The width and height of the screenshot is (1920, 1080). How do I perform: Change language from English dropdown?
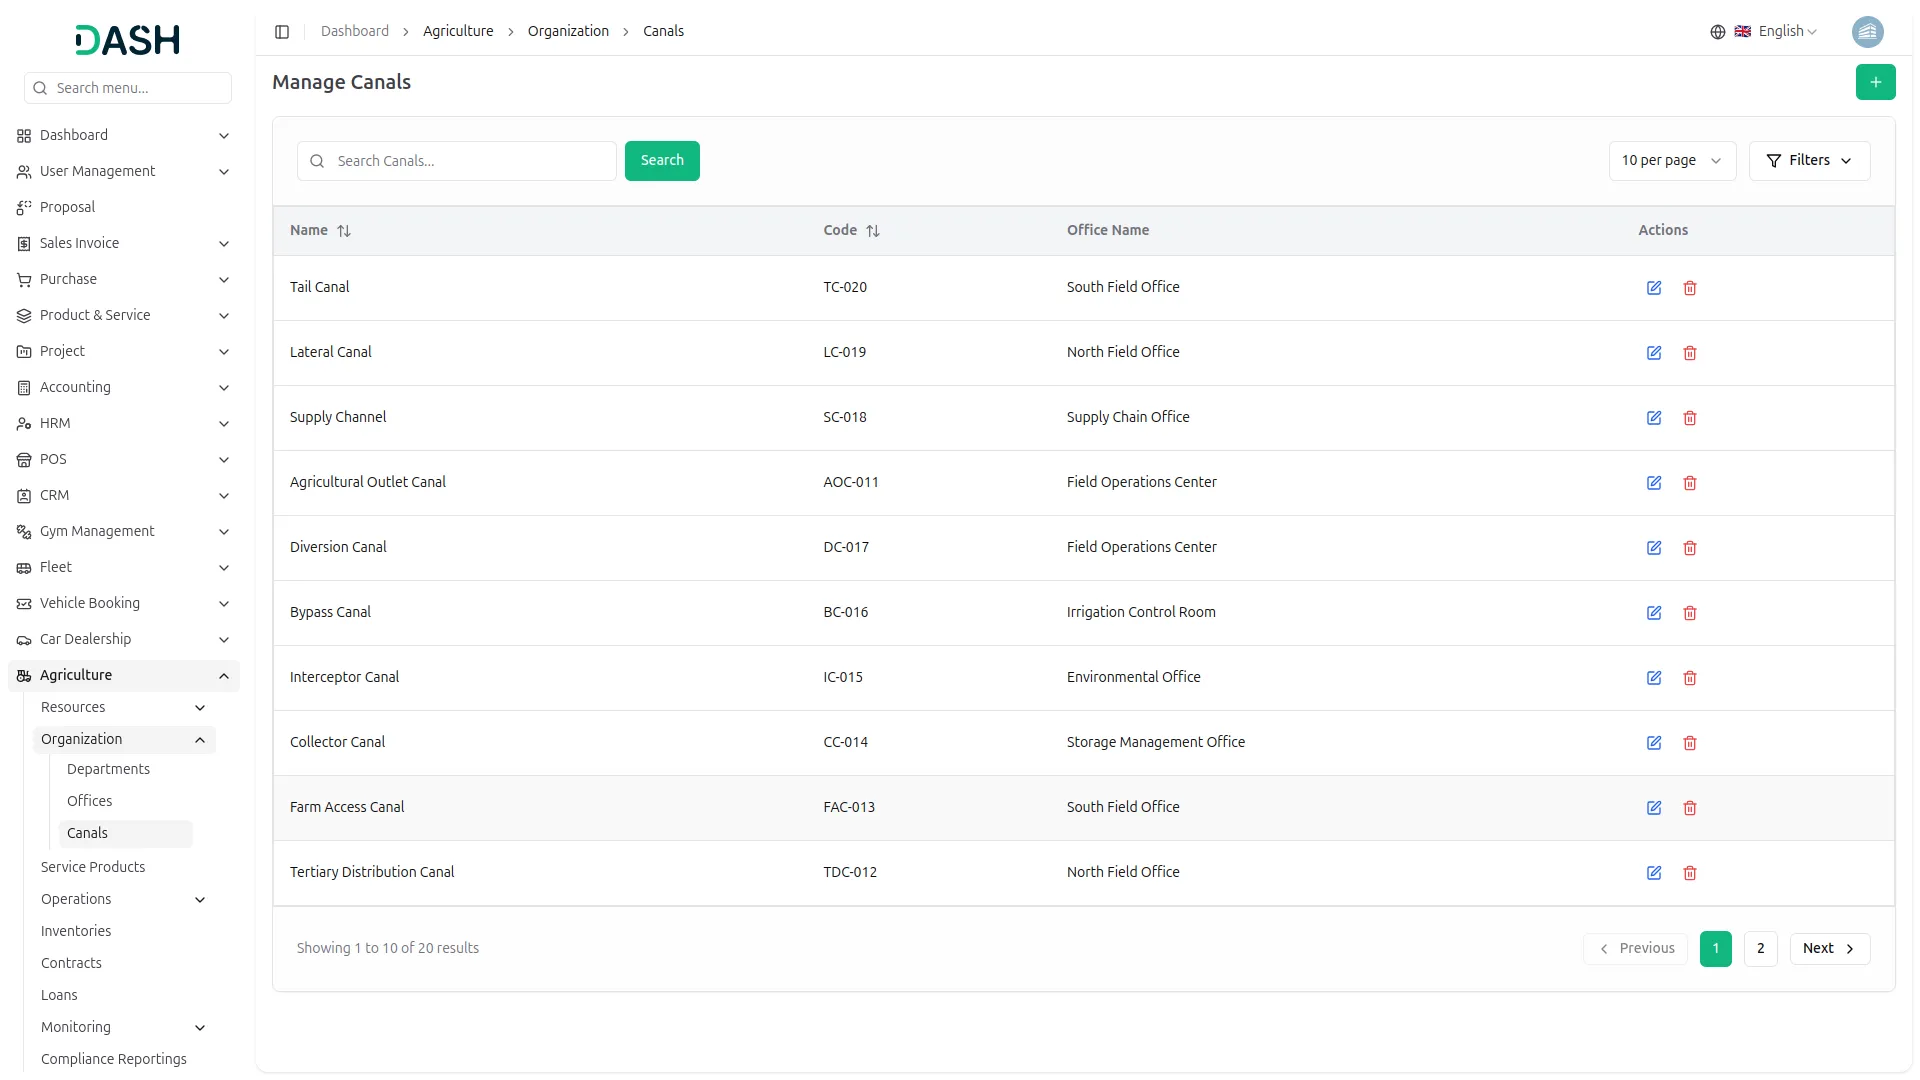coord(1775,32)
